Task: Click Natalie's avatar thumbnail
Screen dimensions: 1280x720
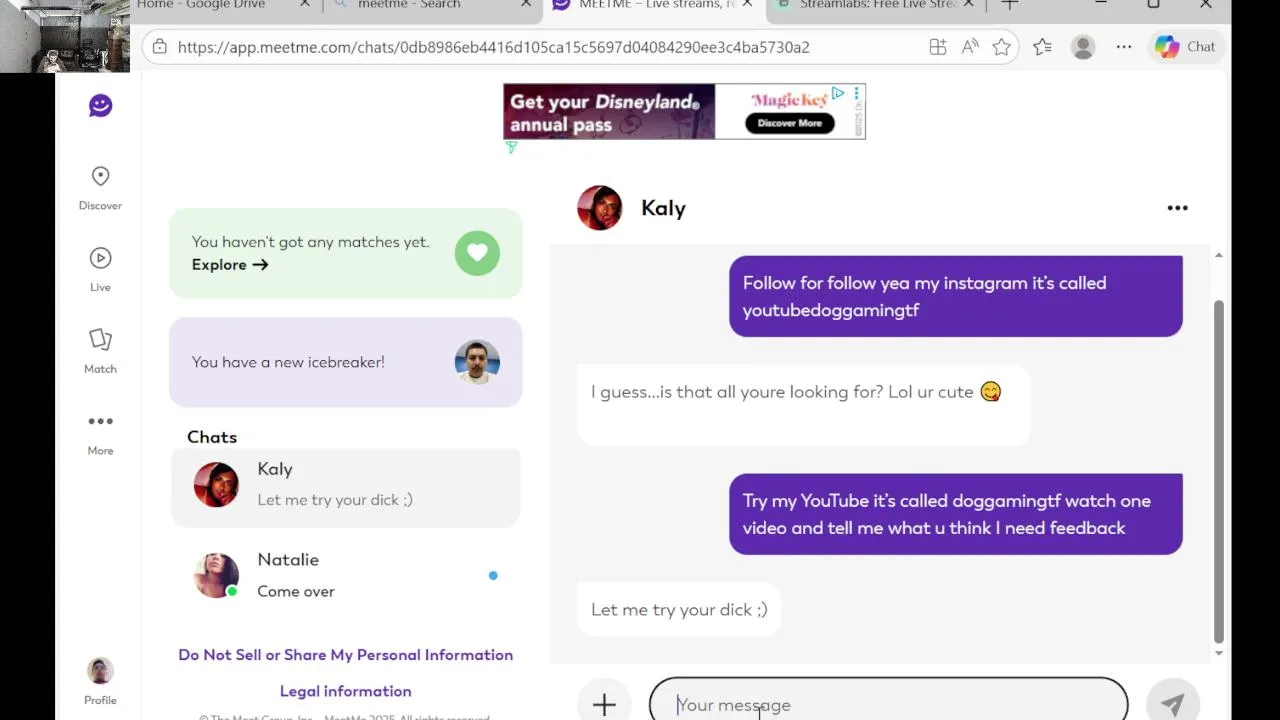Action: [216, 575]
